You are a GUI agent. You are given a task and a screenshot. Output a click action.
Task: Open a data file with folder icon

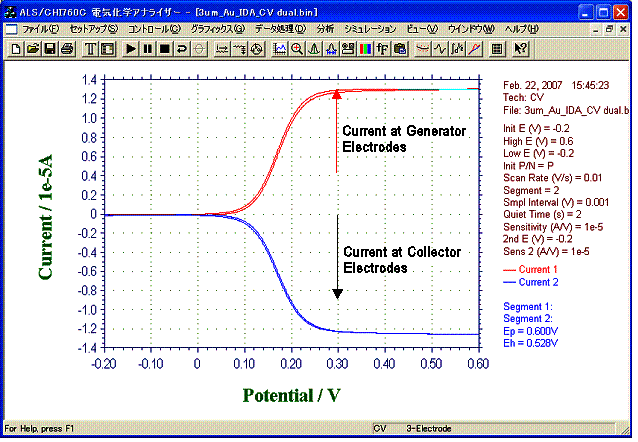pyautogui.click(x=32, y=48)
